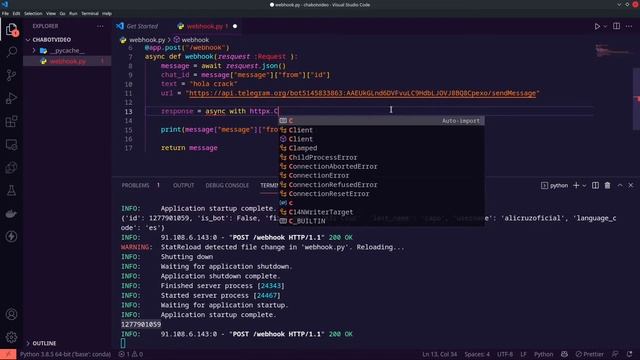This screenshot has width=640, height=360.
Task: Click the remote window indicator in status bar
Action: click(8, 354)
